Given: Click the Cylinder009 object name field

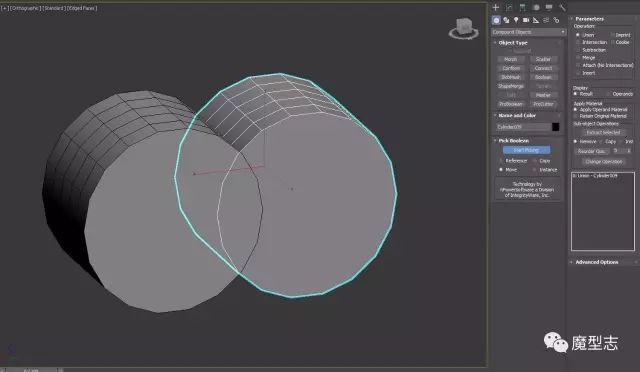Looking at the screenshot, I should click(x=523, y=127).
